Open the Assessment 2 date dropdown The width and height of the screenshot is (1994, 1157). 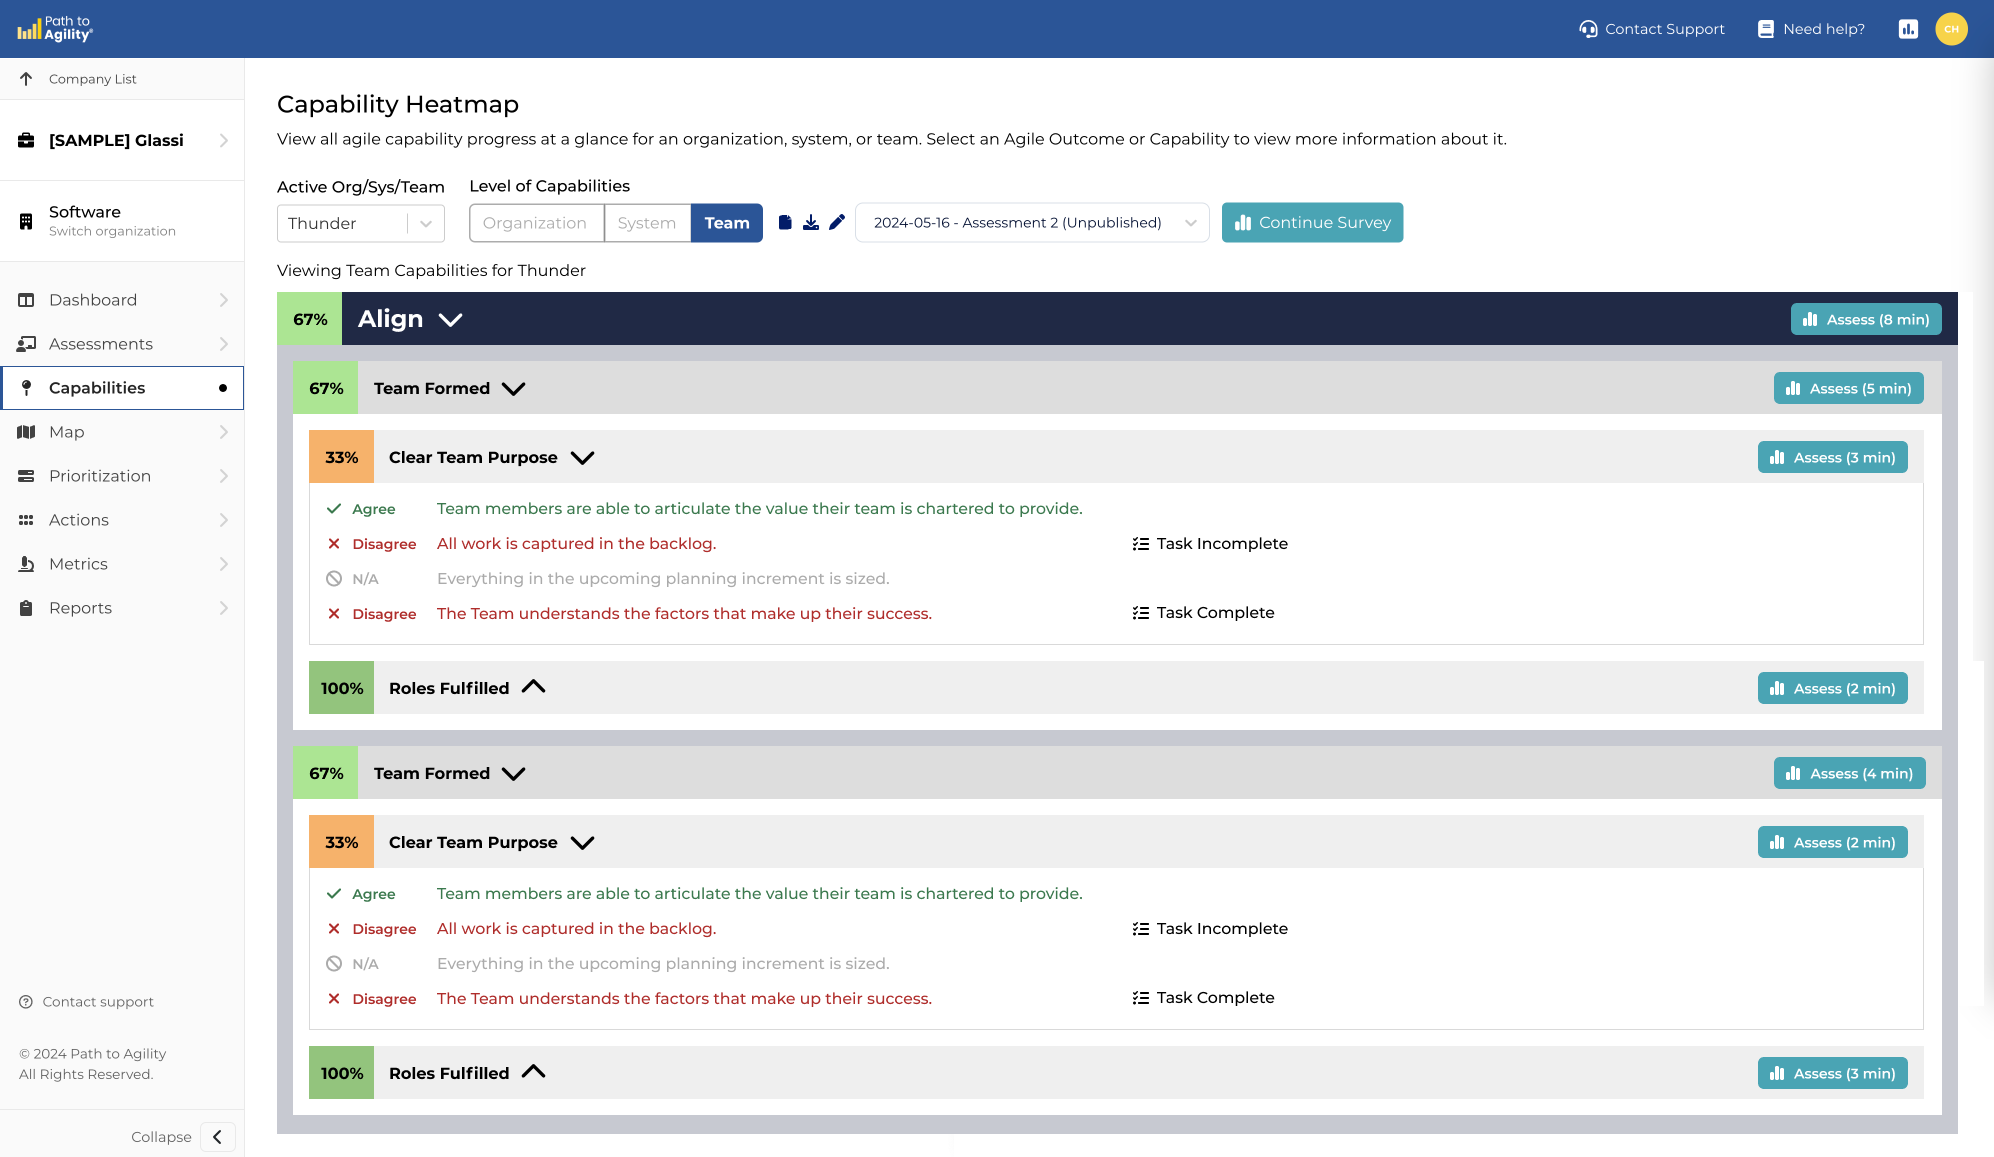point(1031,223)
